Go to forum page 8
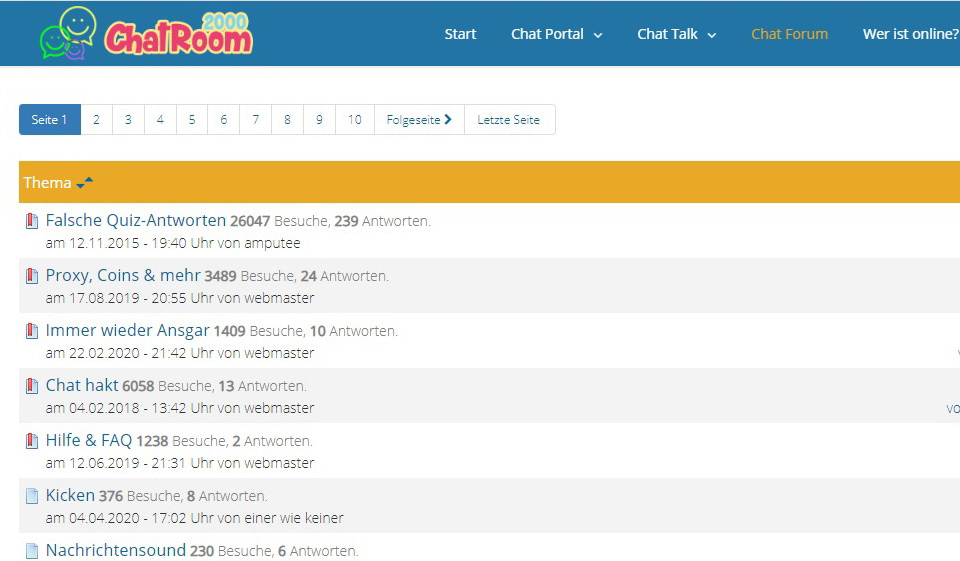Viewport: 960px width, 561px height. pos(287,119)
